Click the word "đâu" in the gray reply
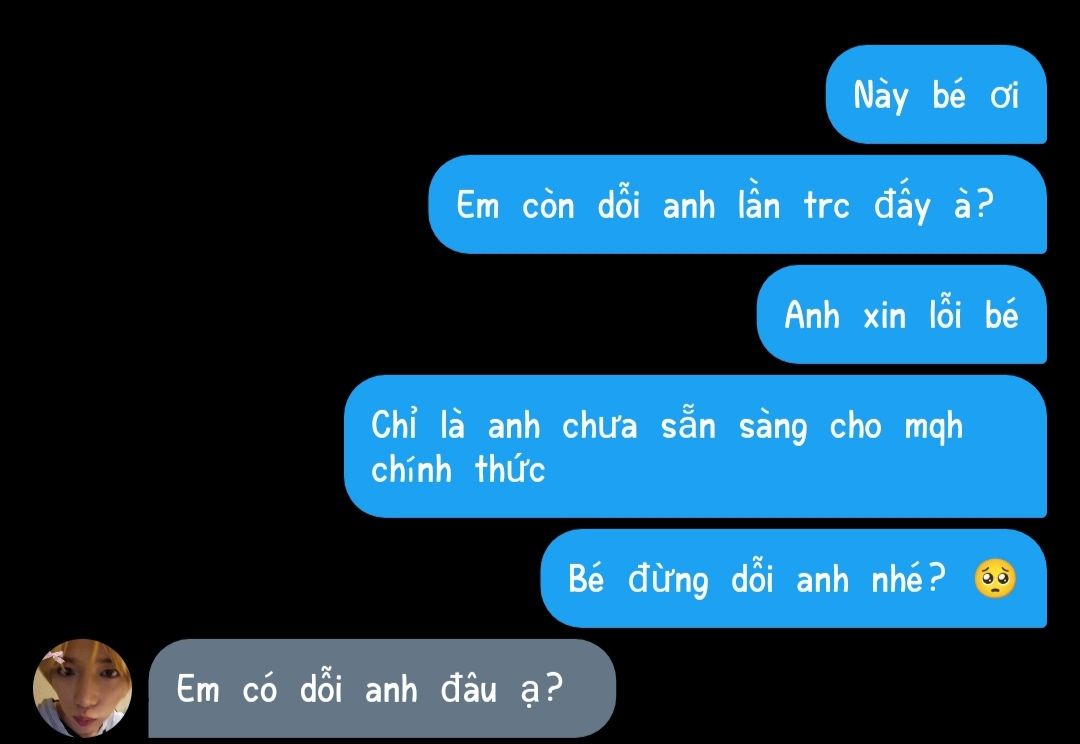1080x744 pixels. point(468,688)
